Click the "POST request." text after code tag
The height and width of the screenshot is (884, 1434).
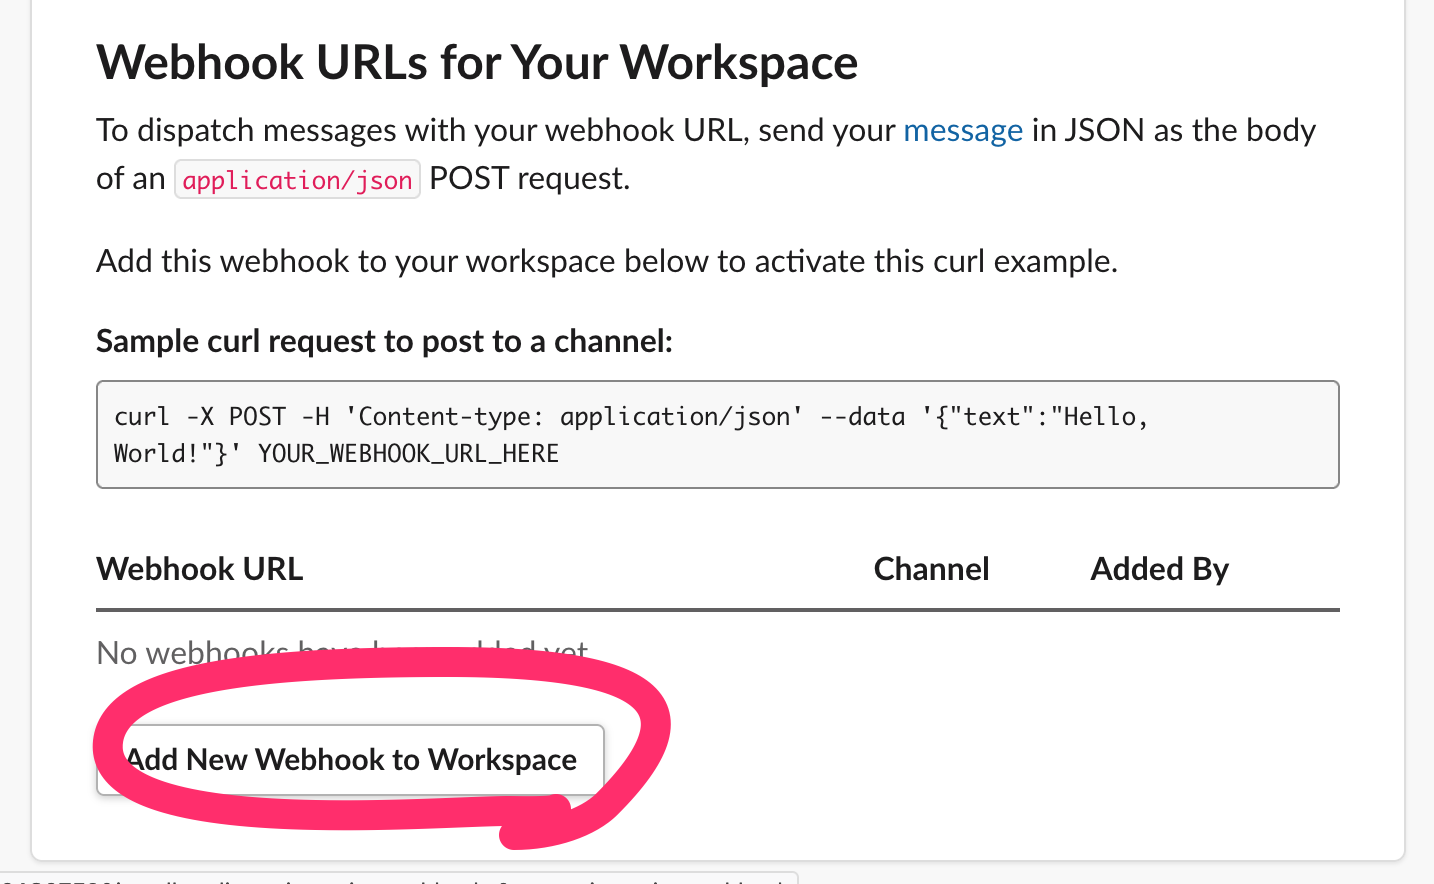pos(529,179)
